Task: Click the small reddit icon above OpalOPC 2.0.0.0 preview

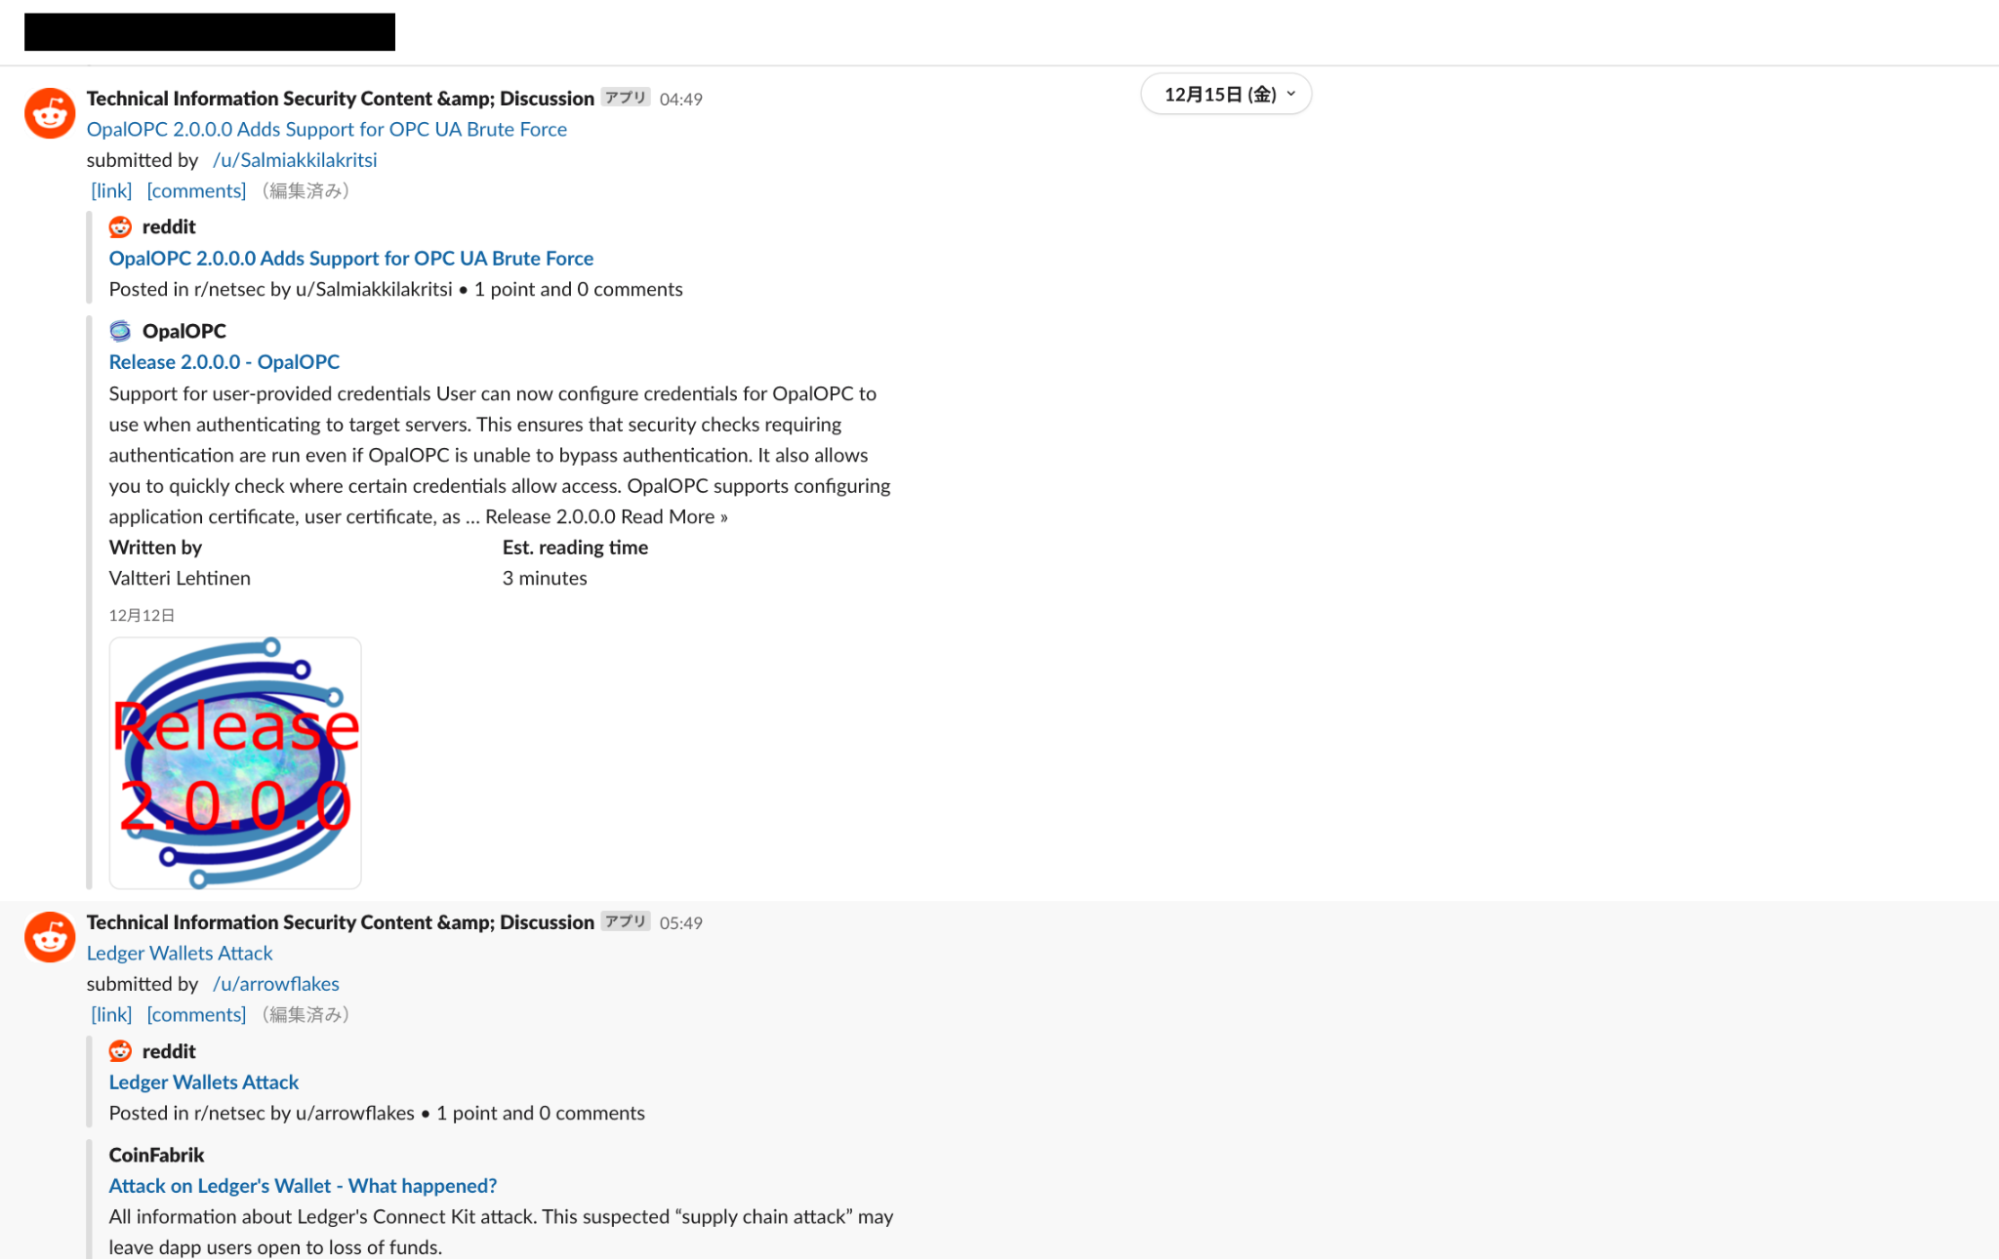Action: (120, 227)
